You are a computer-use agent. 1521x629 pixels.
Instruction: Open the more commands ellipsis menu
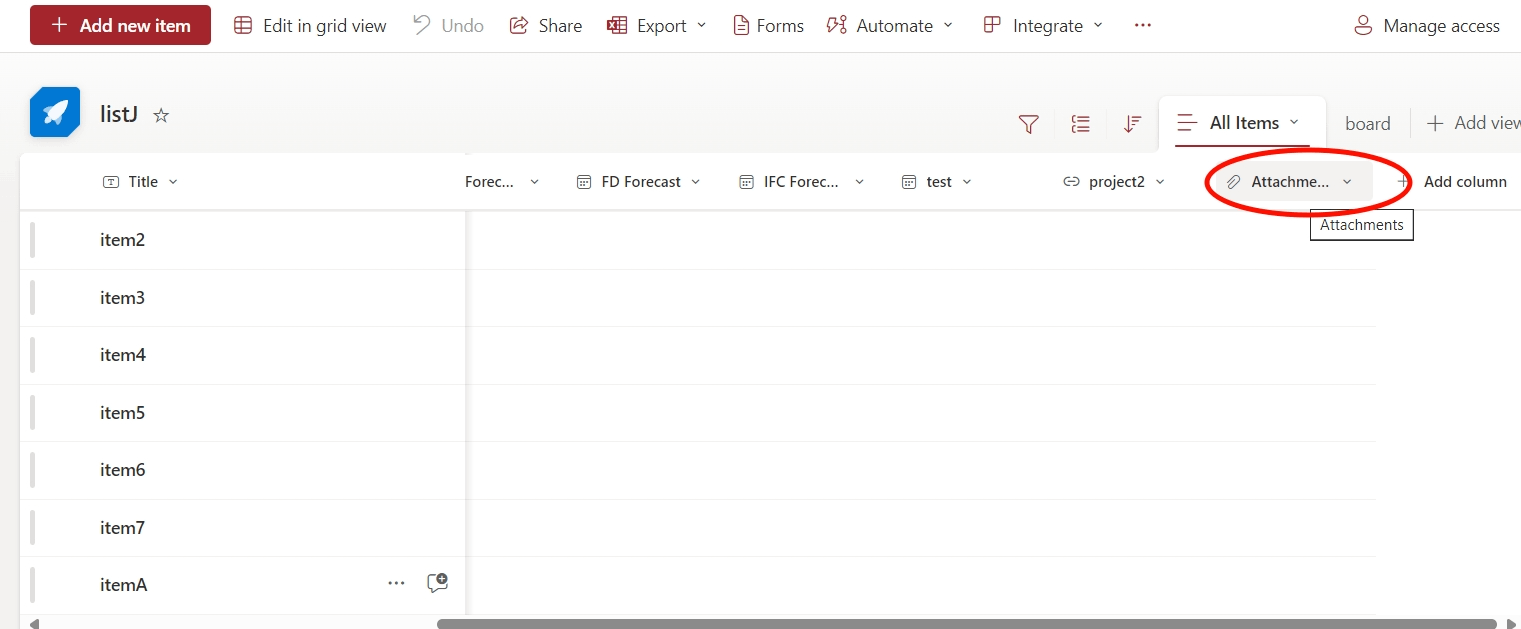click(1143, 26)
